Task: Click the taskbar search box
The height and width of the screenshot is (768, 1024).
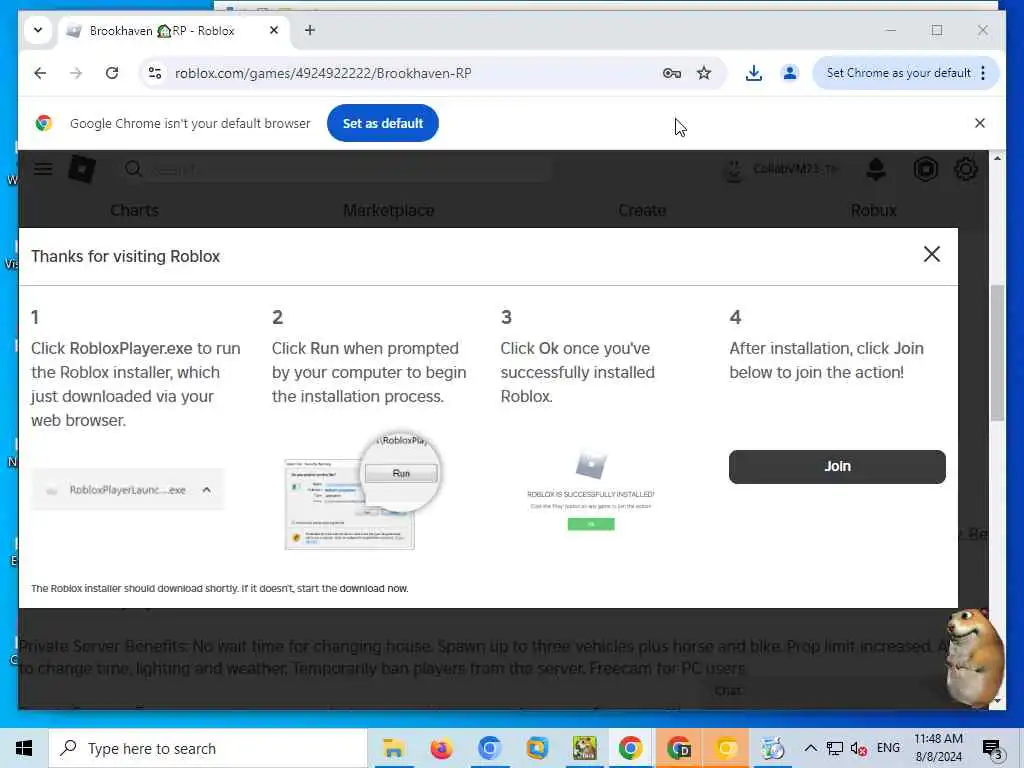Action: click(x=208, y=748)
